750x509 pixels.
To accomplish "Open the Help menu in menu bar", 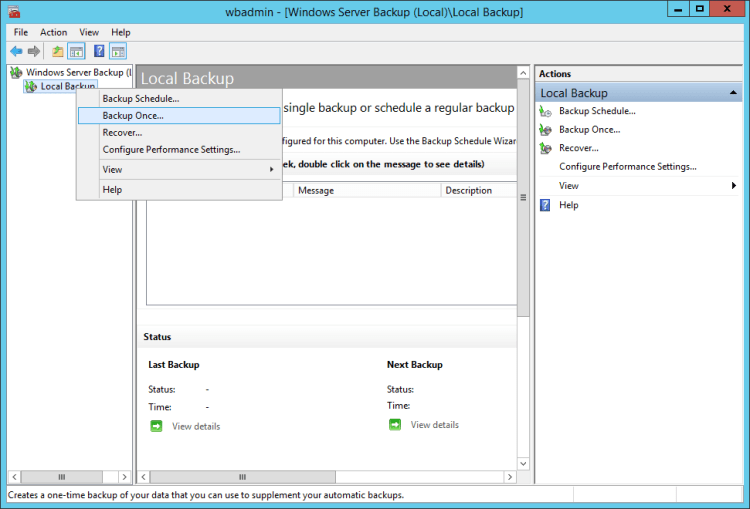I will tap(121, 32).
